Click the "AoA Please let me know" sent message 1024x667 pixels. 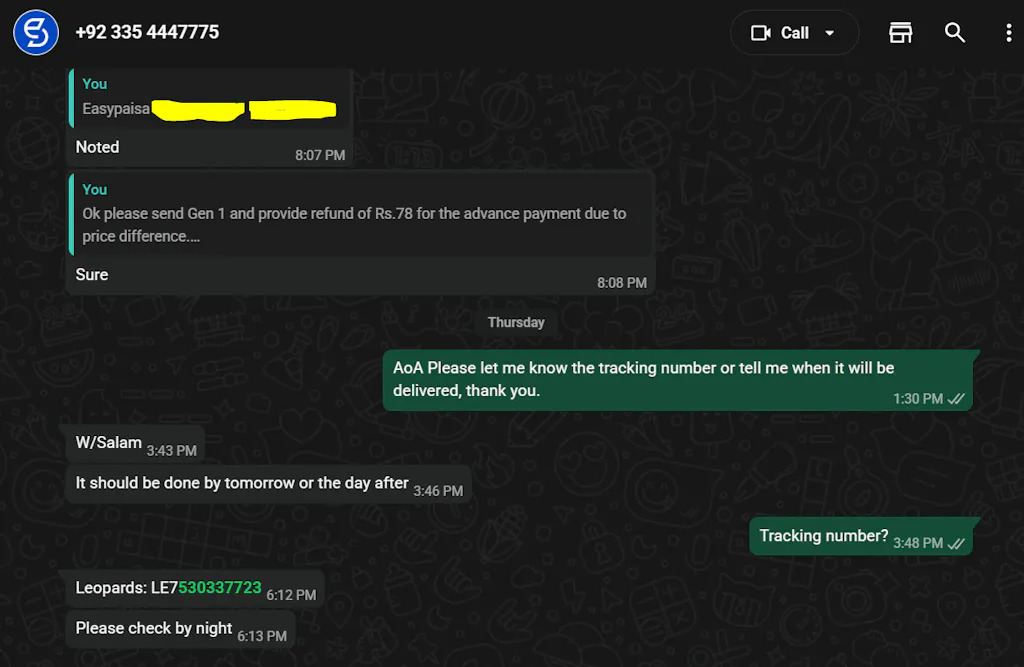643,379
